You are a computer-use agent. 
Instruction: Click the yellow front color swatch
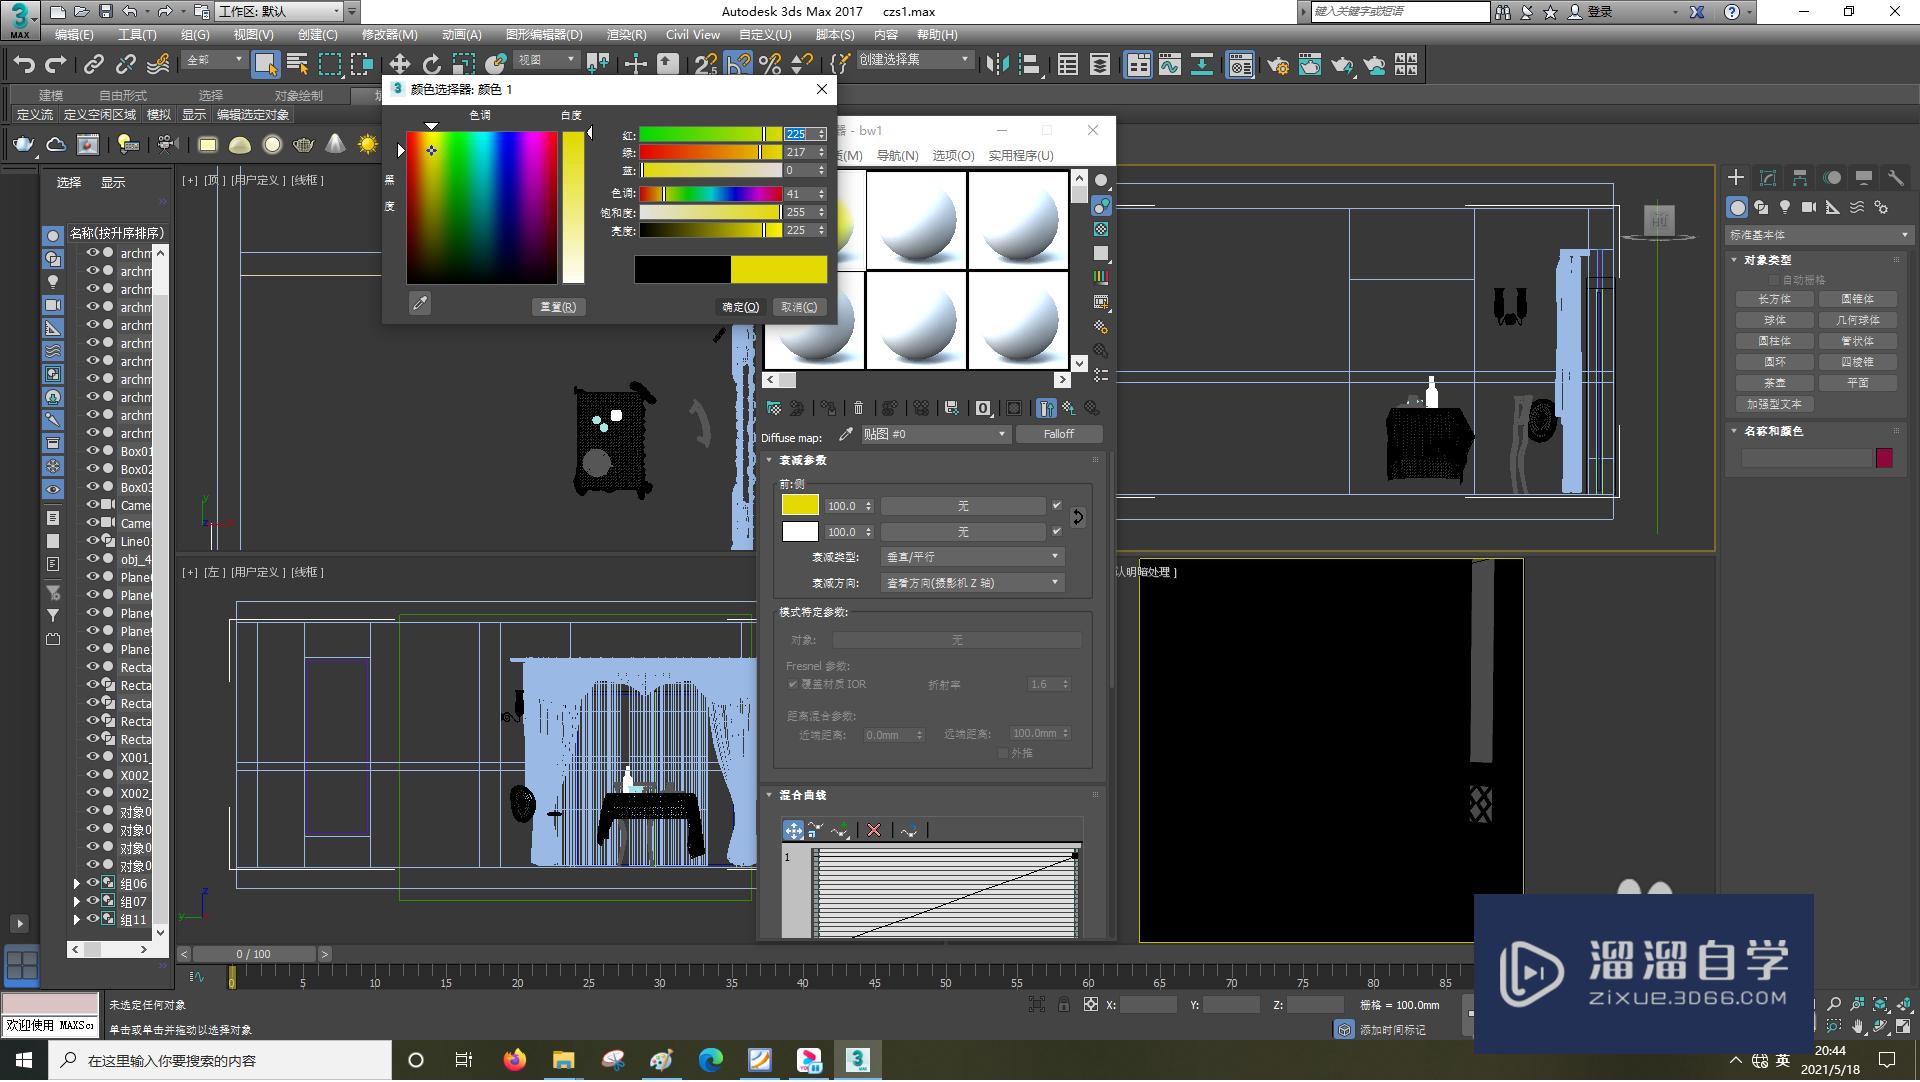[800, 506]
